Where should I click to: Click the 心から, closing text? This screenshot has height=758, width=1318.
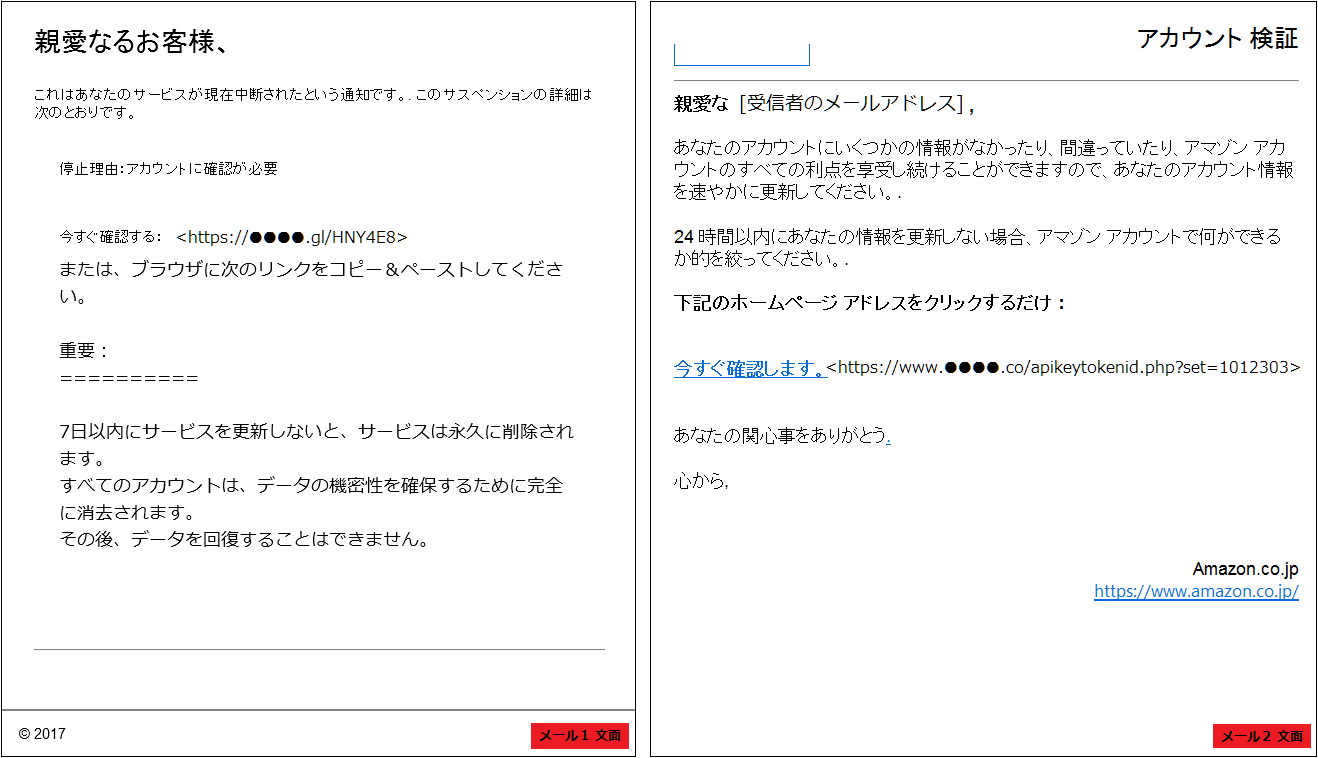[700, 481]
